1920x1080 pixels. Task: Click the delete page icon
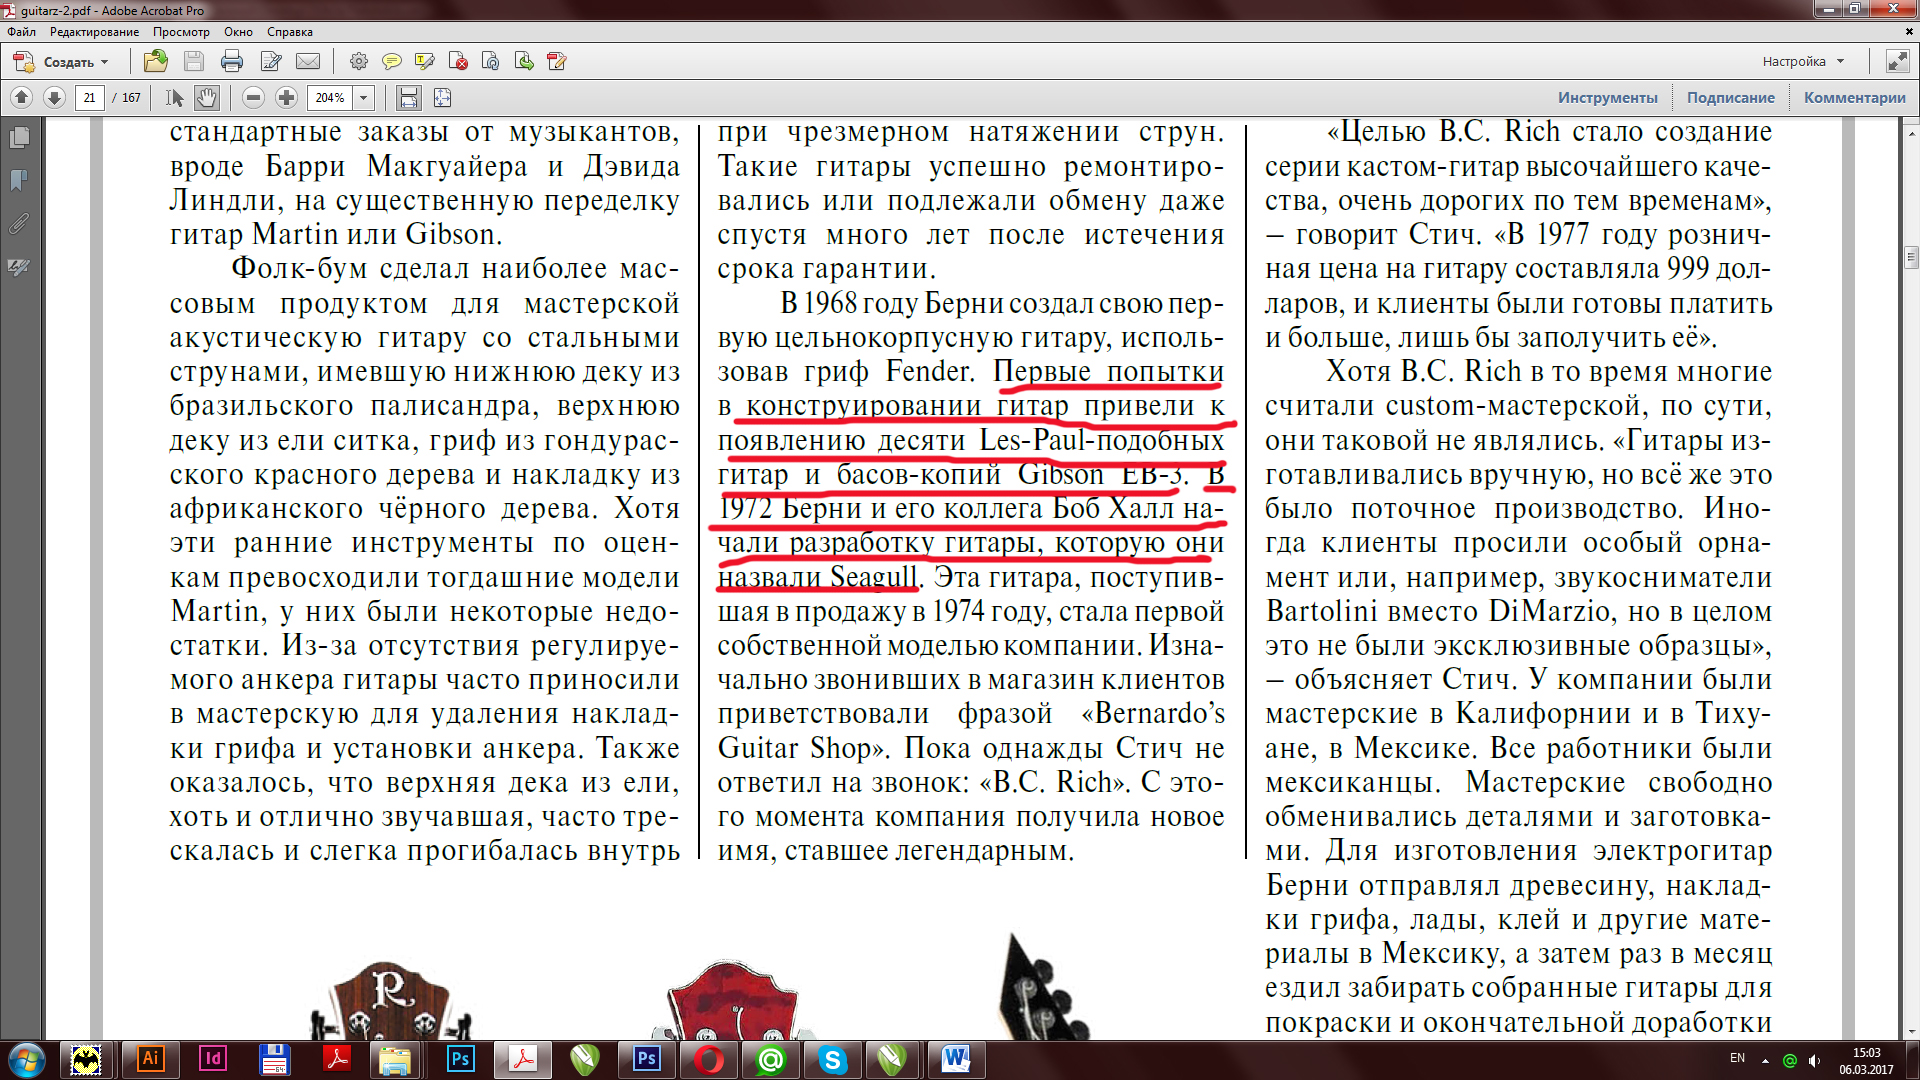[458, 62]
